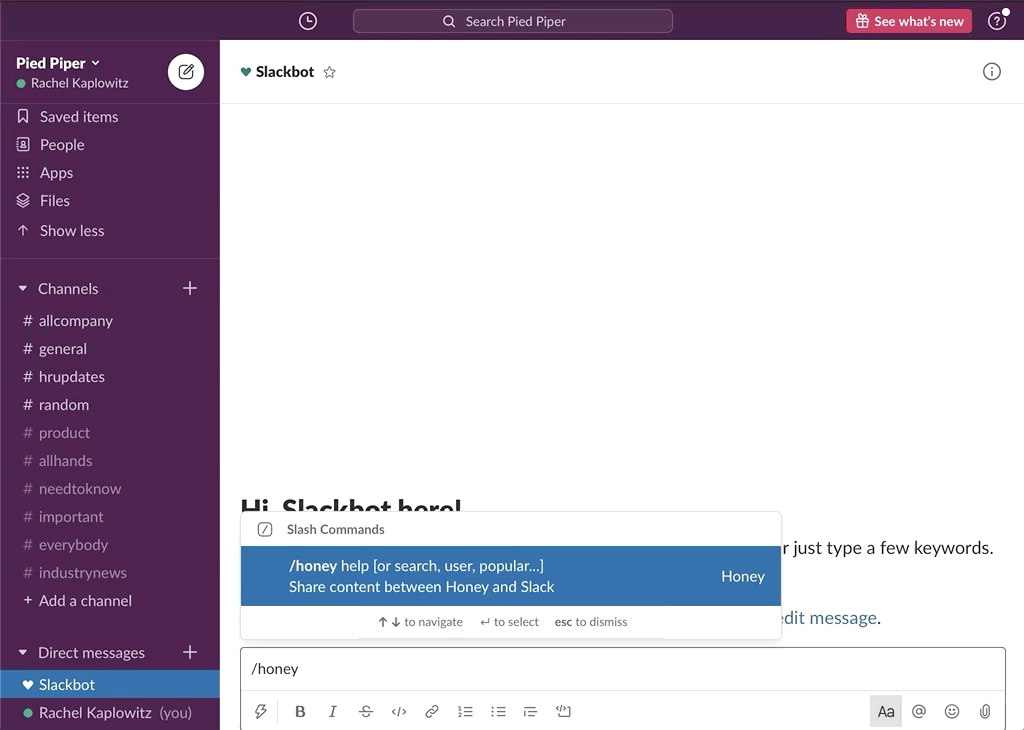This screenshot has width=1024, height=730.
Task: Collapse the Channels section
Action: pos(23,288)
